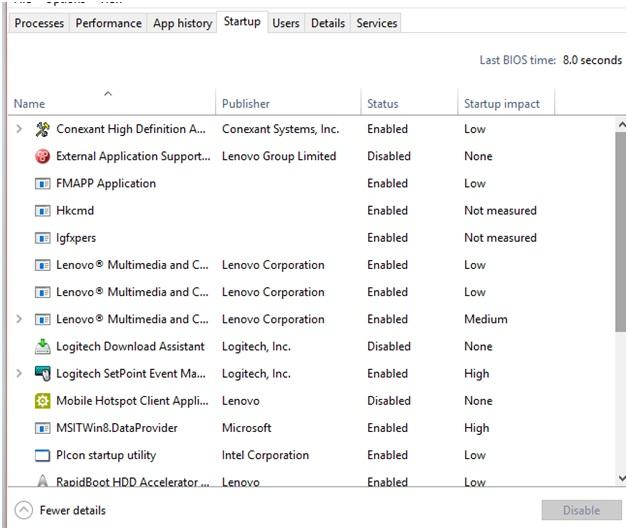This screenshot has height=530, width=628.
Task: Collapse view using Fewer details arrow
Action: point(24,510)
